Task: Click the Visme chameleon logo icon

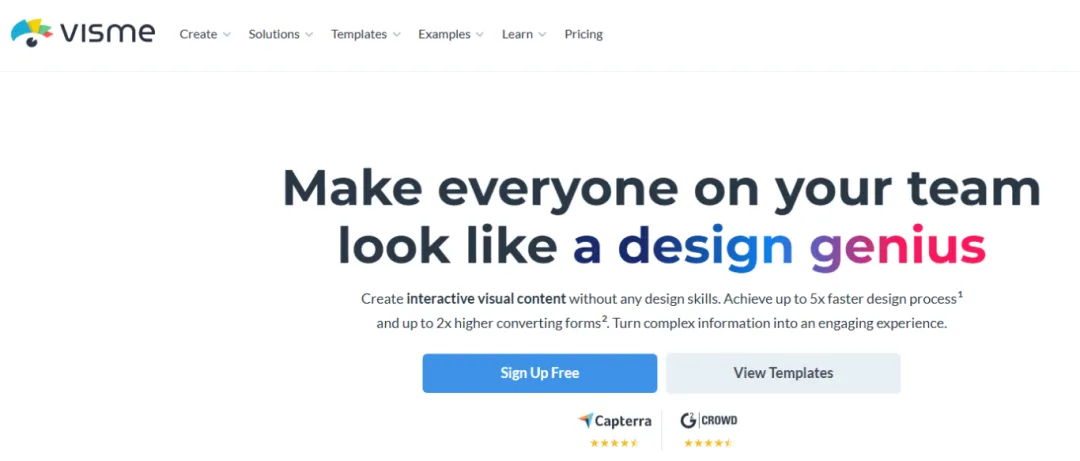Action: [31, 32]
